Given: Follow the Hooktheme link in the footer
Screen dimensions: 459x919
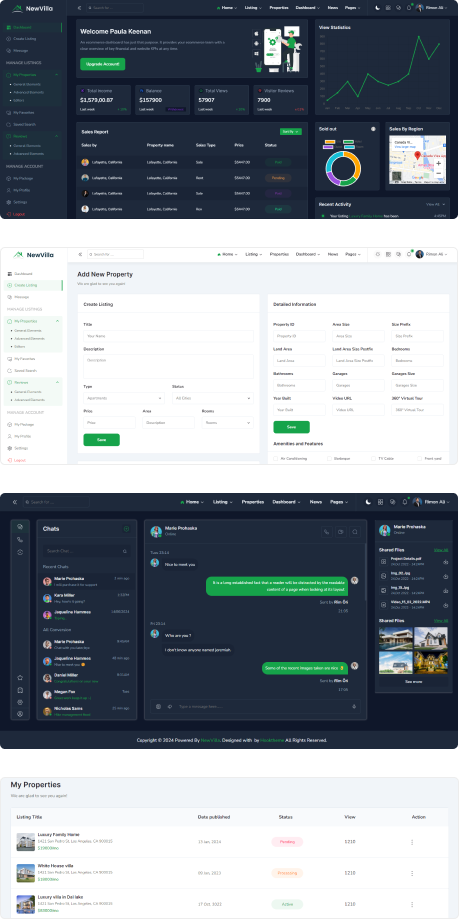Looking at the screenshot, I should 272,740.
